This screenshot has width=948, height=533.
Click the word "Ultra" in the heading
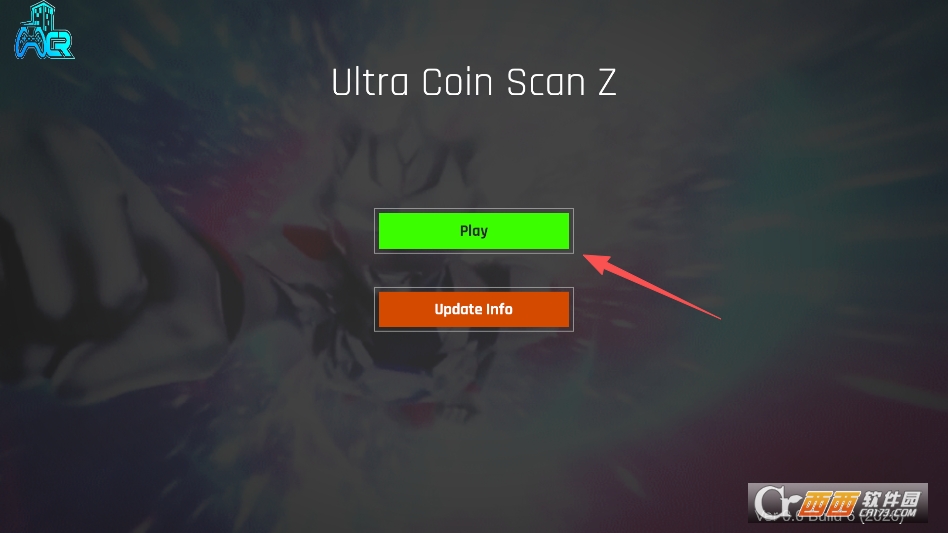(x=370, y=82)
